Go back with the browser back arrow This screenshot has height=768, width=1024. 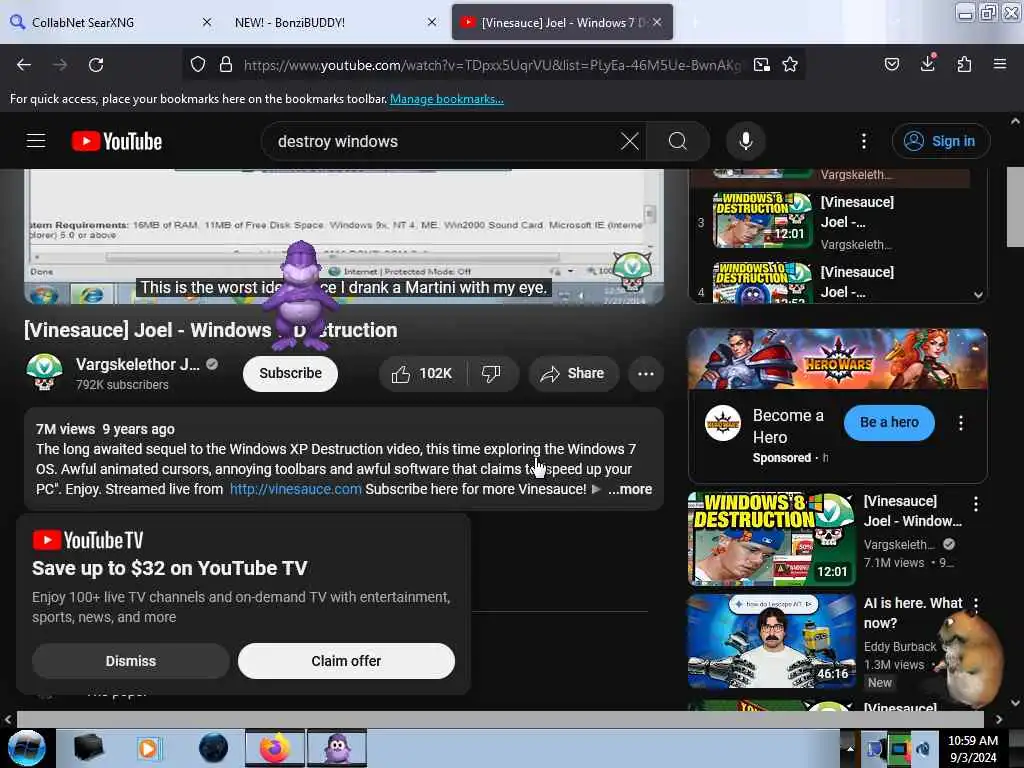coord(24,65)
